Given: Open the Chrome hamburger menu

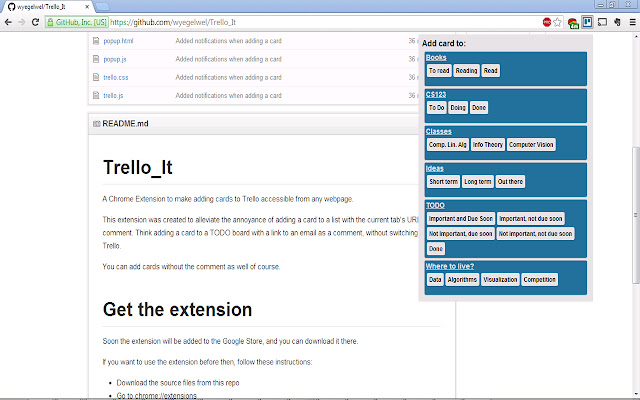Looking at the screenshot, I should pyautogui.click(x=631, y=21).
